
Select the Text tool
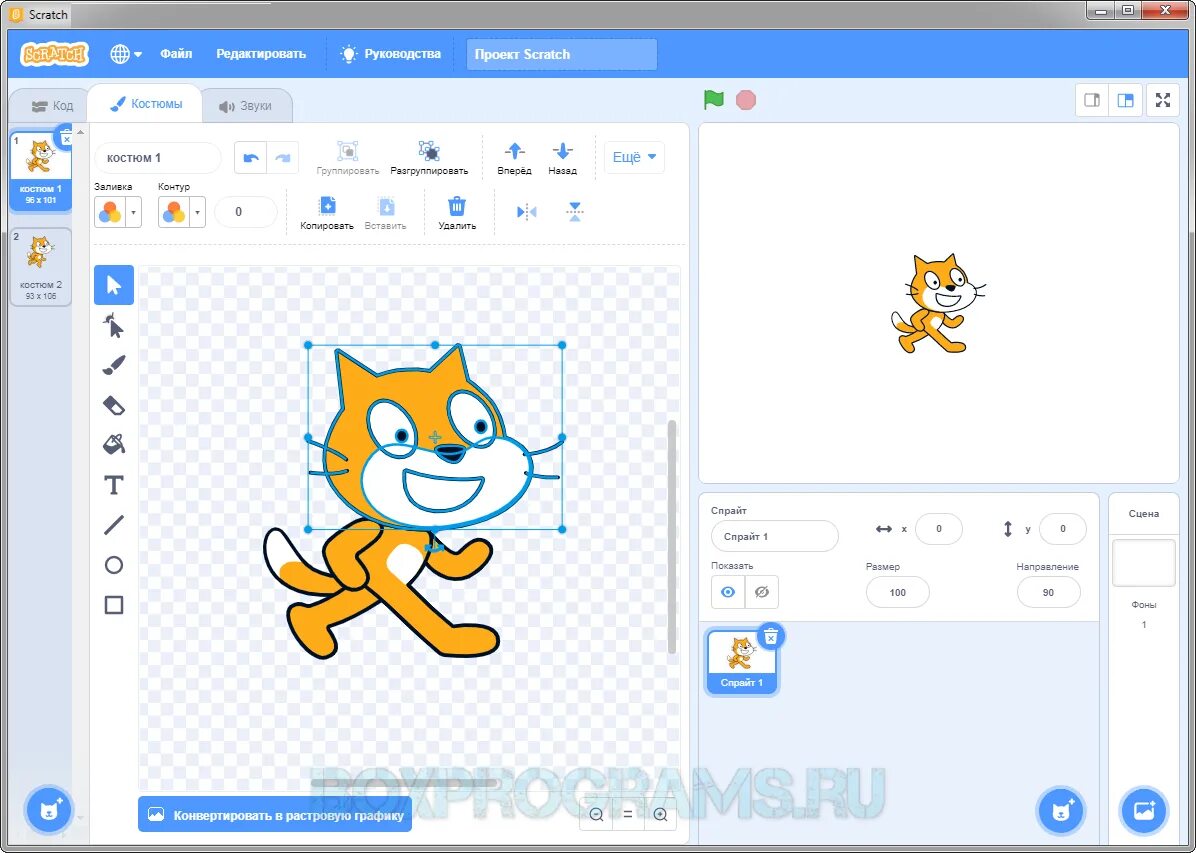coord(114,484)
